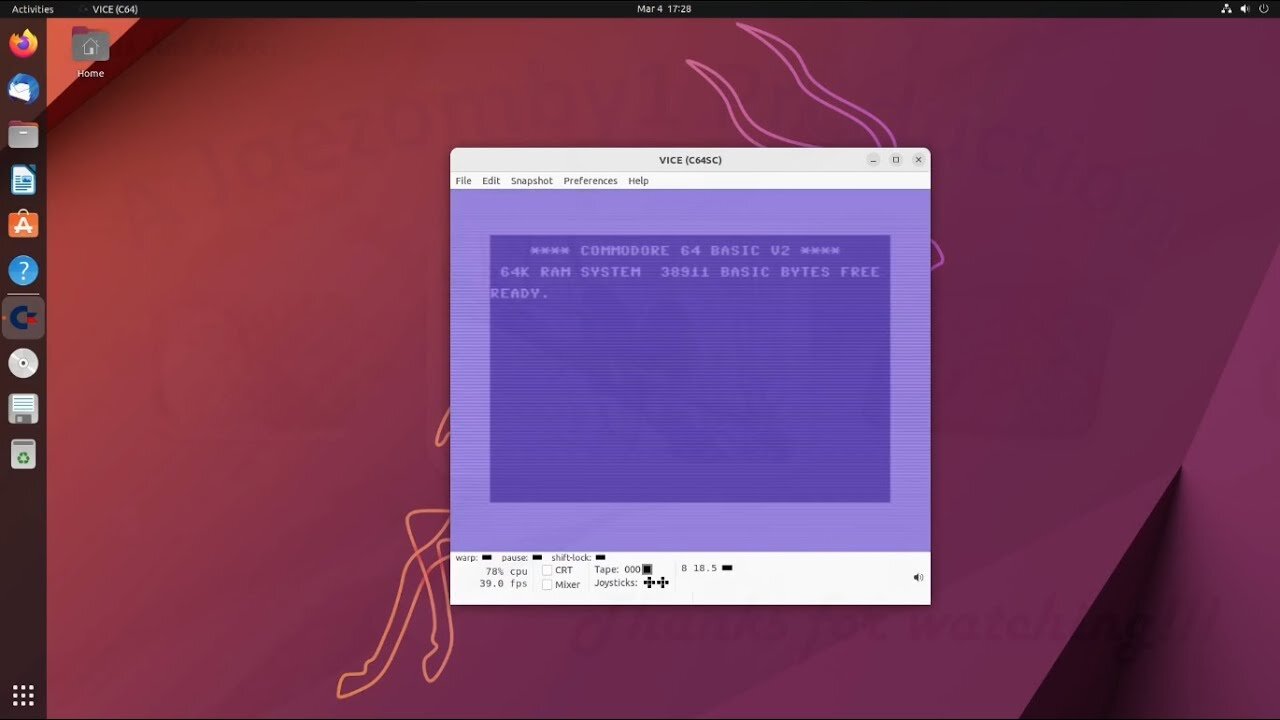Click the READY. prompt in emulator screen
Image resolution: width=1280 pixels, height=720 pixels.
[519, 293]
